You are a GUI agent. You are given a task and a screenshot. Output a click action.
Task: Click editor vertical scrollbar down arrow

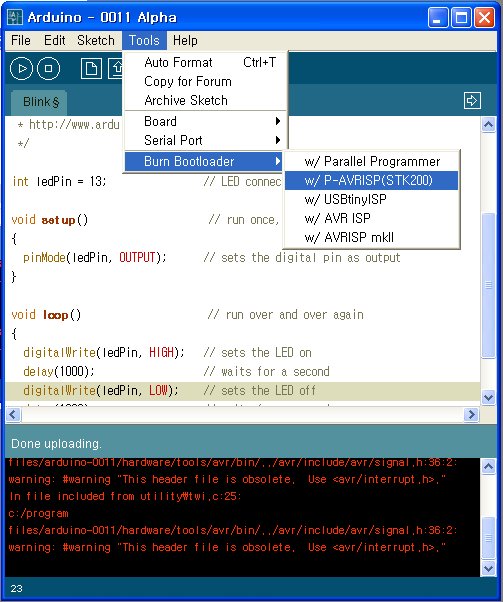click(x=488, y=397)
